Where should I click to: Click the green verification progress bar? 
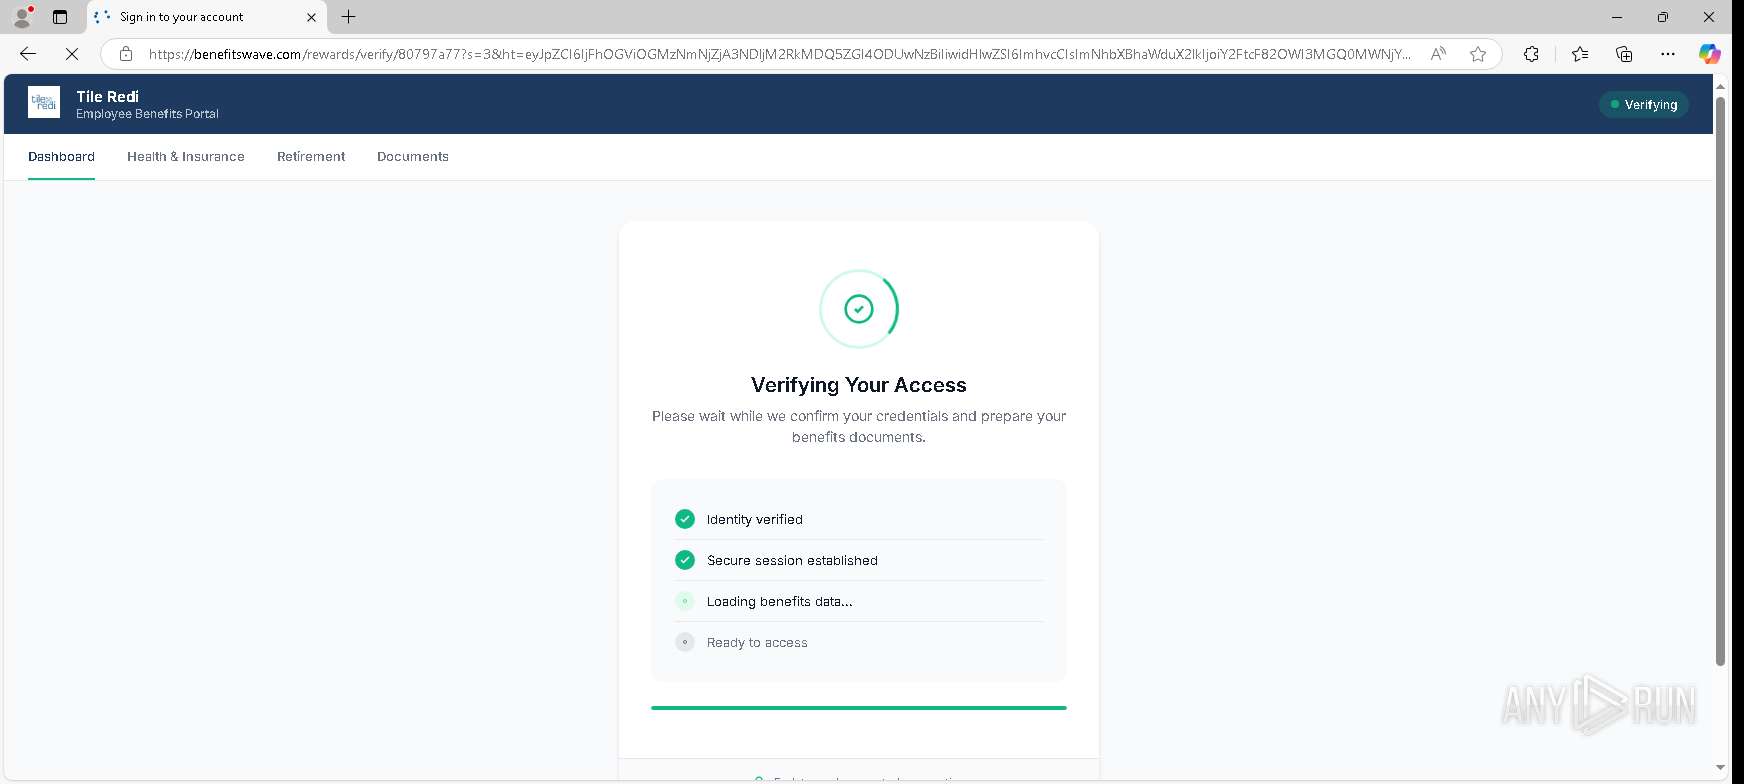(x=859, y=708)
